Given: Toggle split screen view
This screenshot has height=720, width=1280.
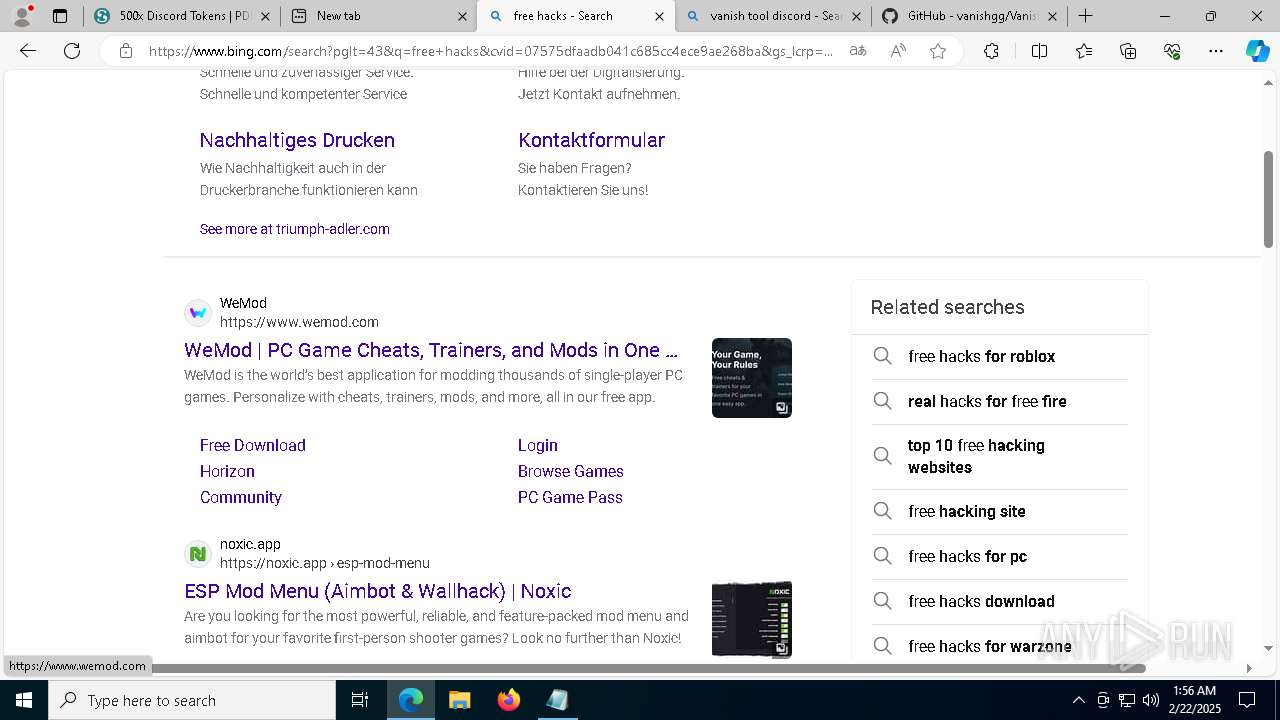Looking at the screenshot, I should coord(1039,51).
